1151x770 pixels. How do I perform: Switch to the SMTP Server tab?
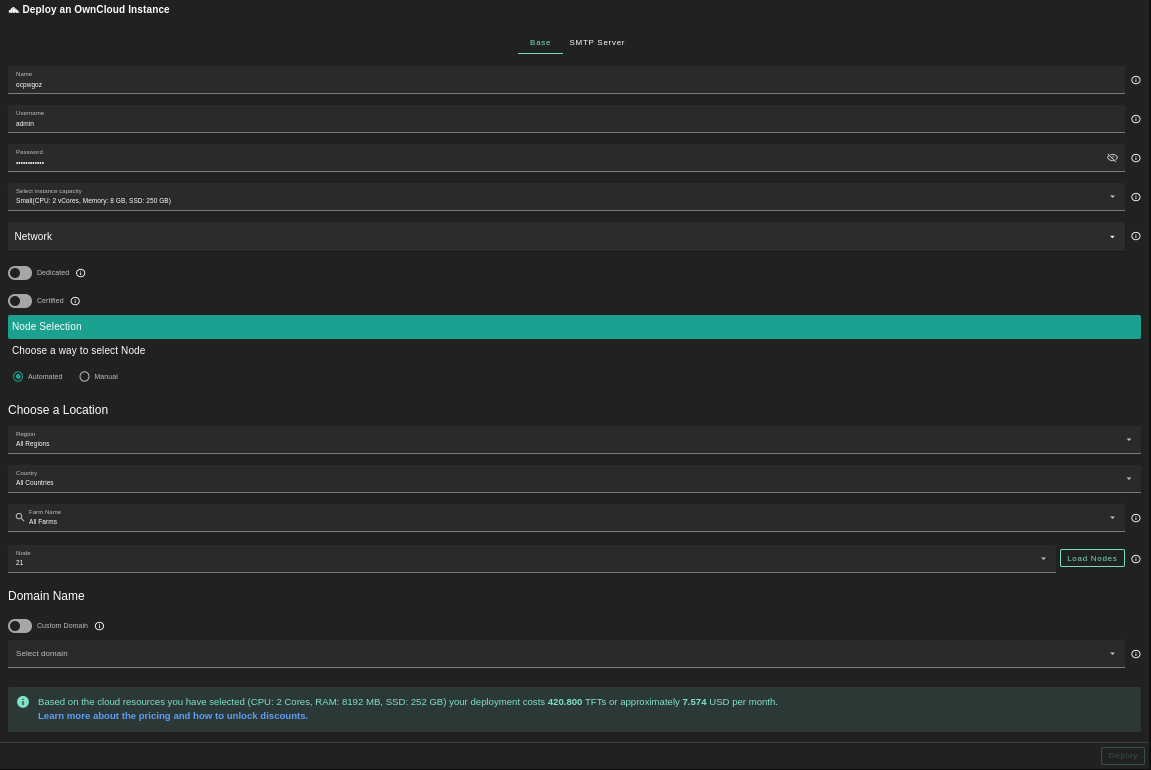click(597, 43)
